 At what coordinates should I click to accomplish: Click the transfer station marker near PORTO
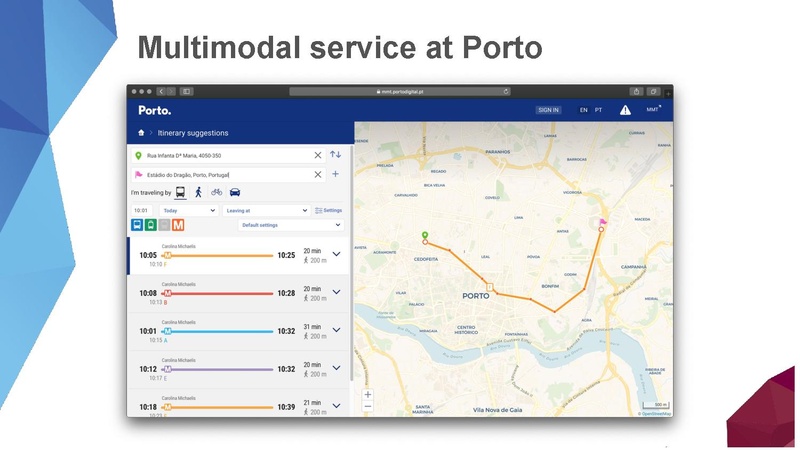[x=489, y=287]
